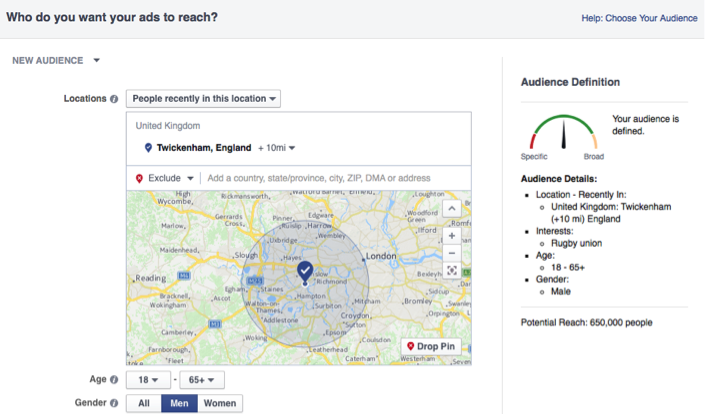Collapse the map with the up chevron

click(452, 209)
